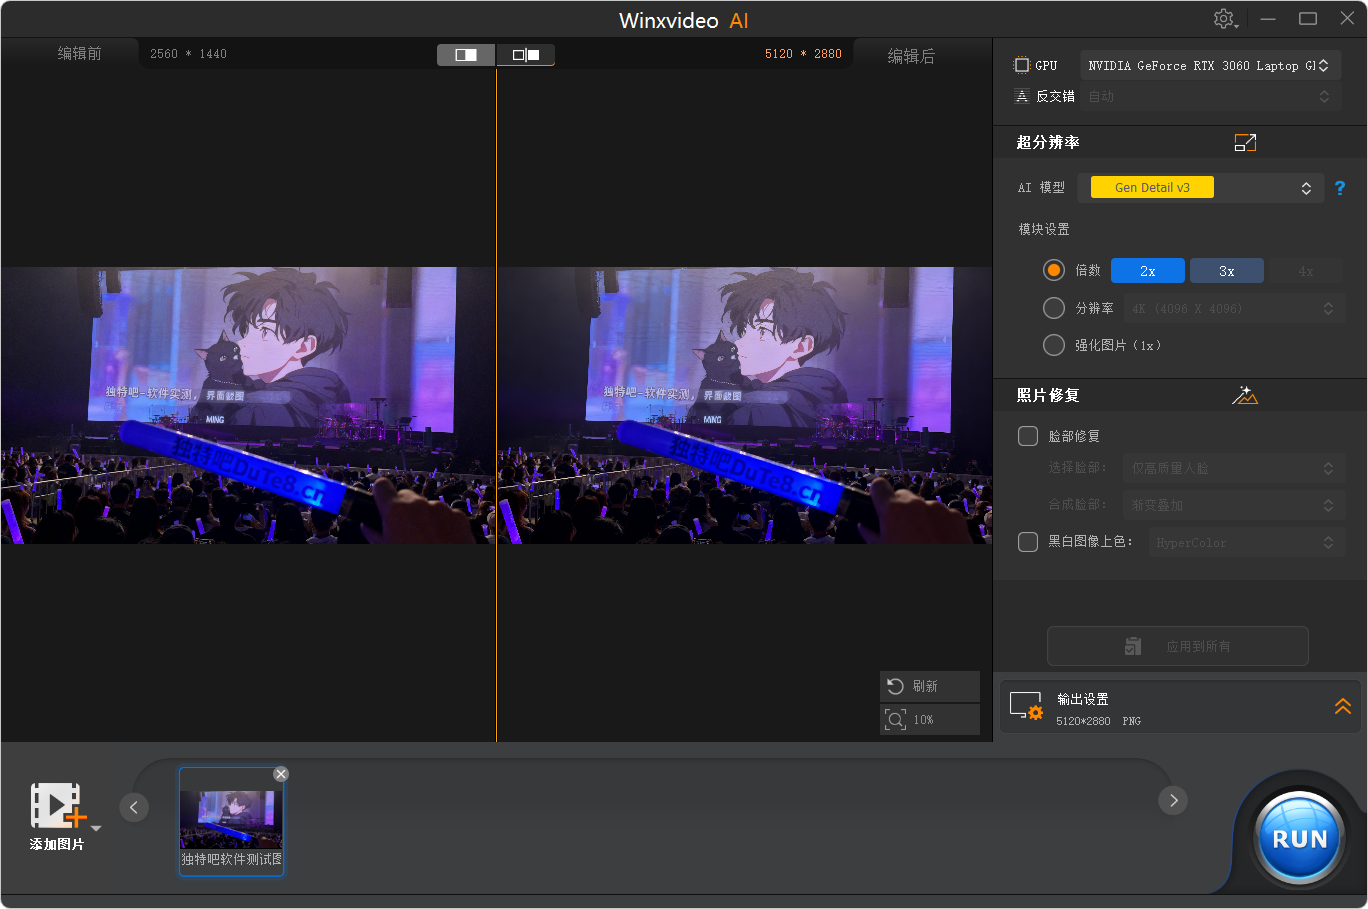This screenshot has width=1368, height=909.
Task: Open the 4K (4096 X 4096) resolution dropdown
Action: point(1234,308)
